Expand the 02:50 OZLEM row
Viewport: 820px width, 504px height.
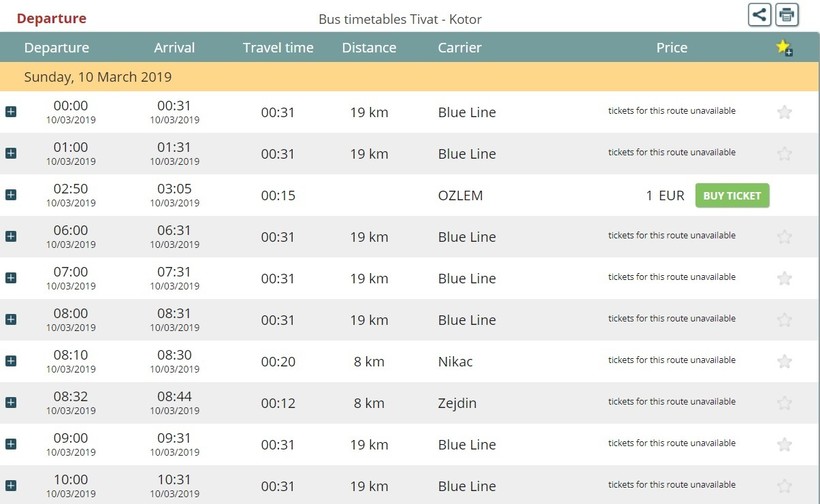coord(10,194)
